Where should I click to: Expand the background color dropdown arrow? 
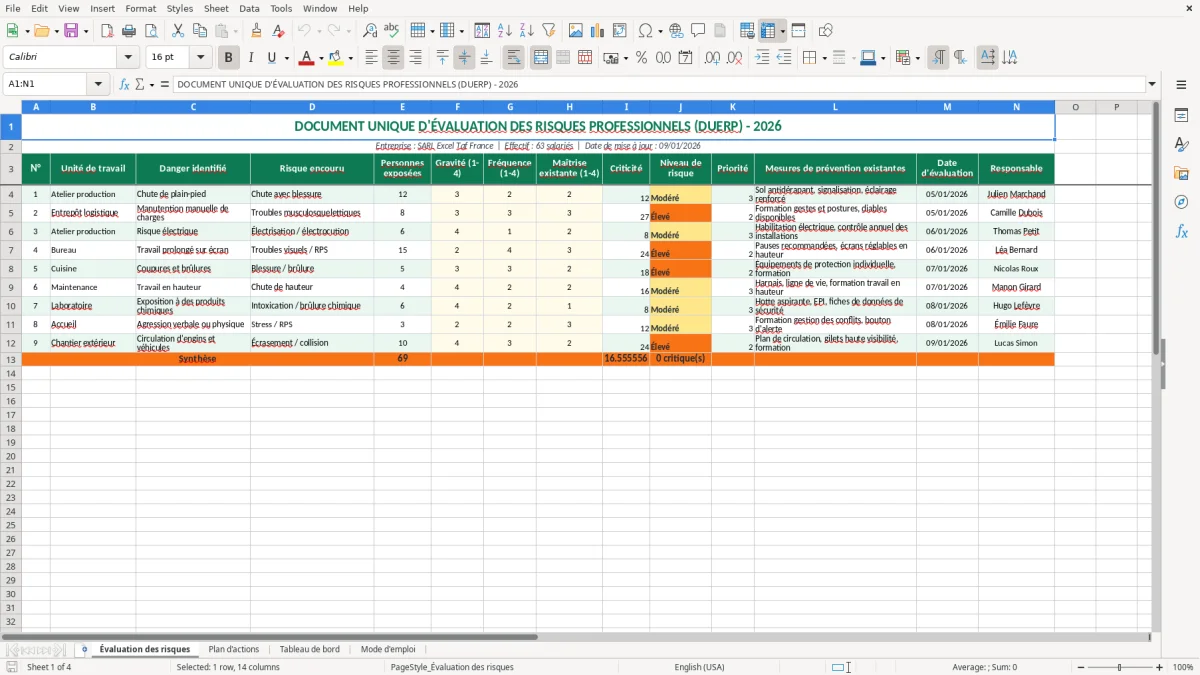tap(351, 58)
